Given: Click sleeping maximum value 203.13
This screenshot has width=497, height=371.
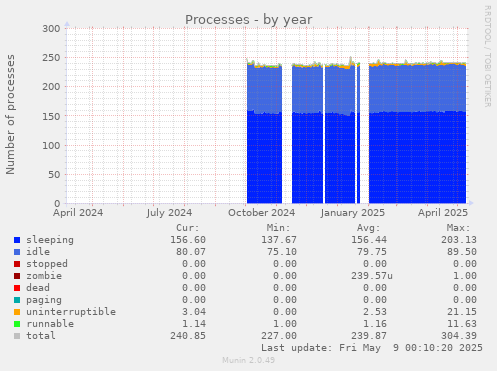Looking at the screenshot, I should (x=459, y=240).
